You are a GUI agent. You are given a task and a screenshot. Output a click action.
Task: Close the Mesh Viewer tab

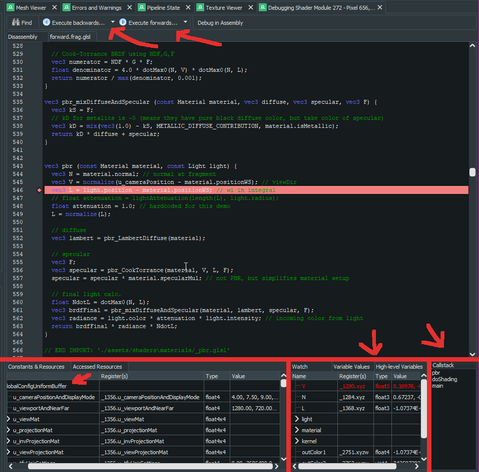pyautogui.click(x=54, y=7)
